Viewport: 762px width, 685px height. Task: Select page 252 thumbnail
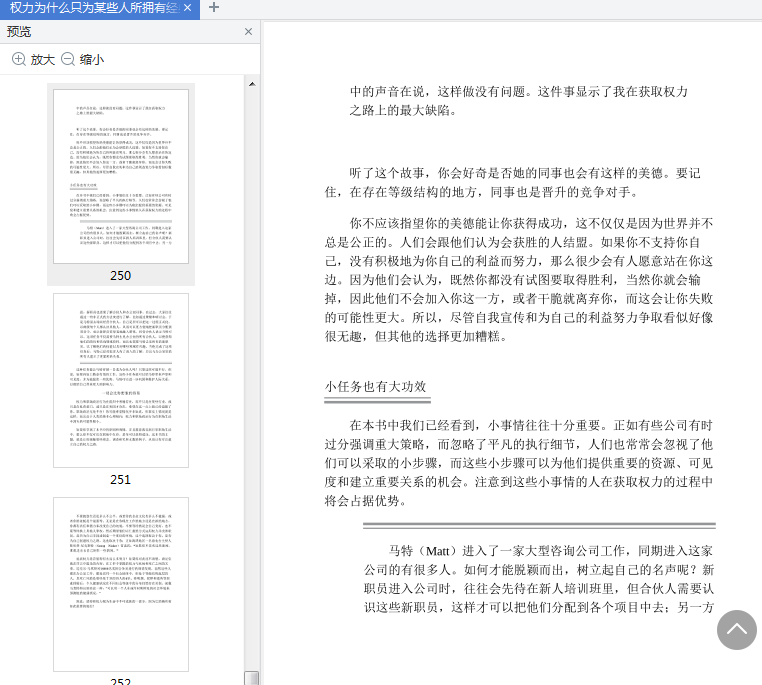(121, 584)
